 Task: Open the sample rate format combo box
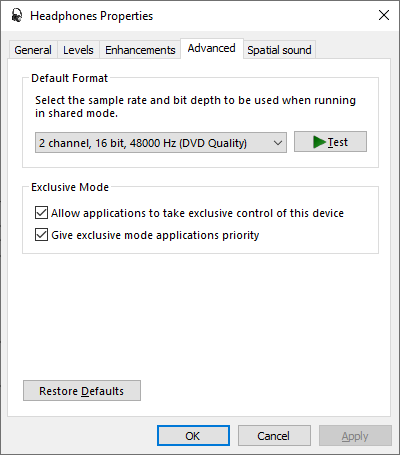pyautogui.click(x=161, y=143)
